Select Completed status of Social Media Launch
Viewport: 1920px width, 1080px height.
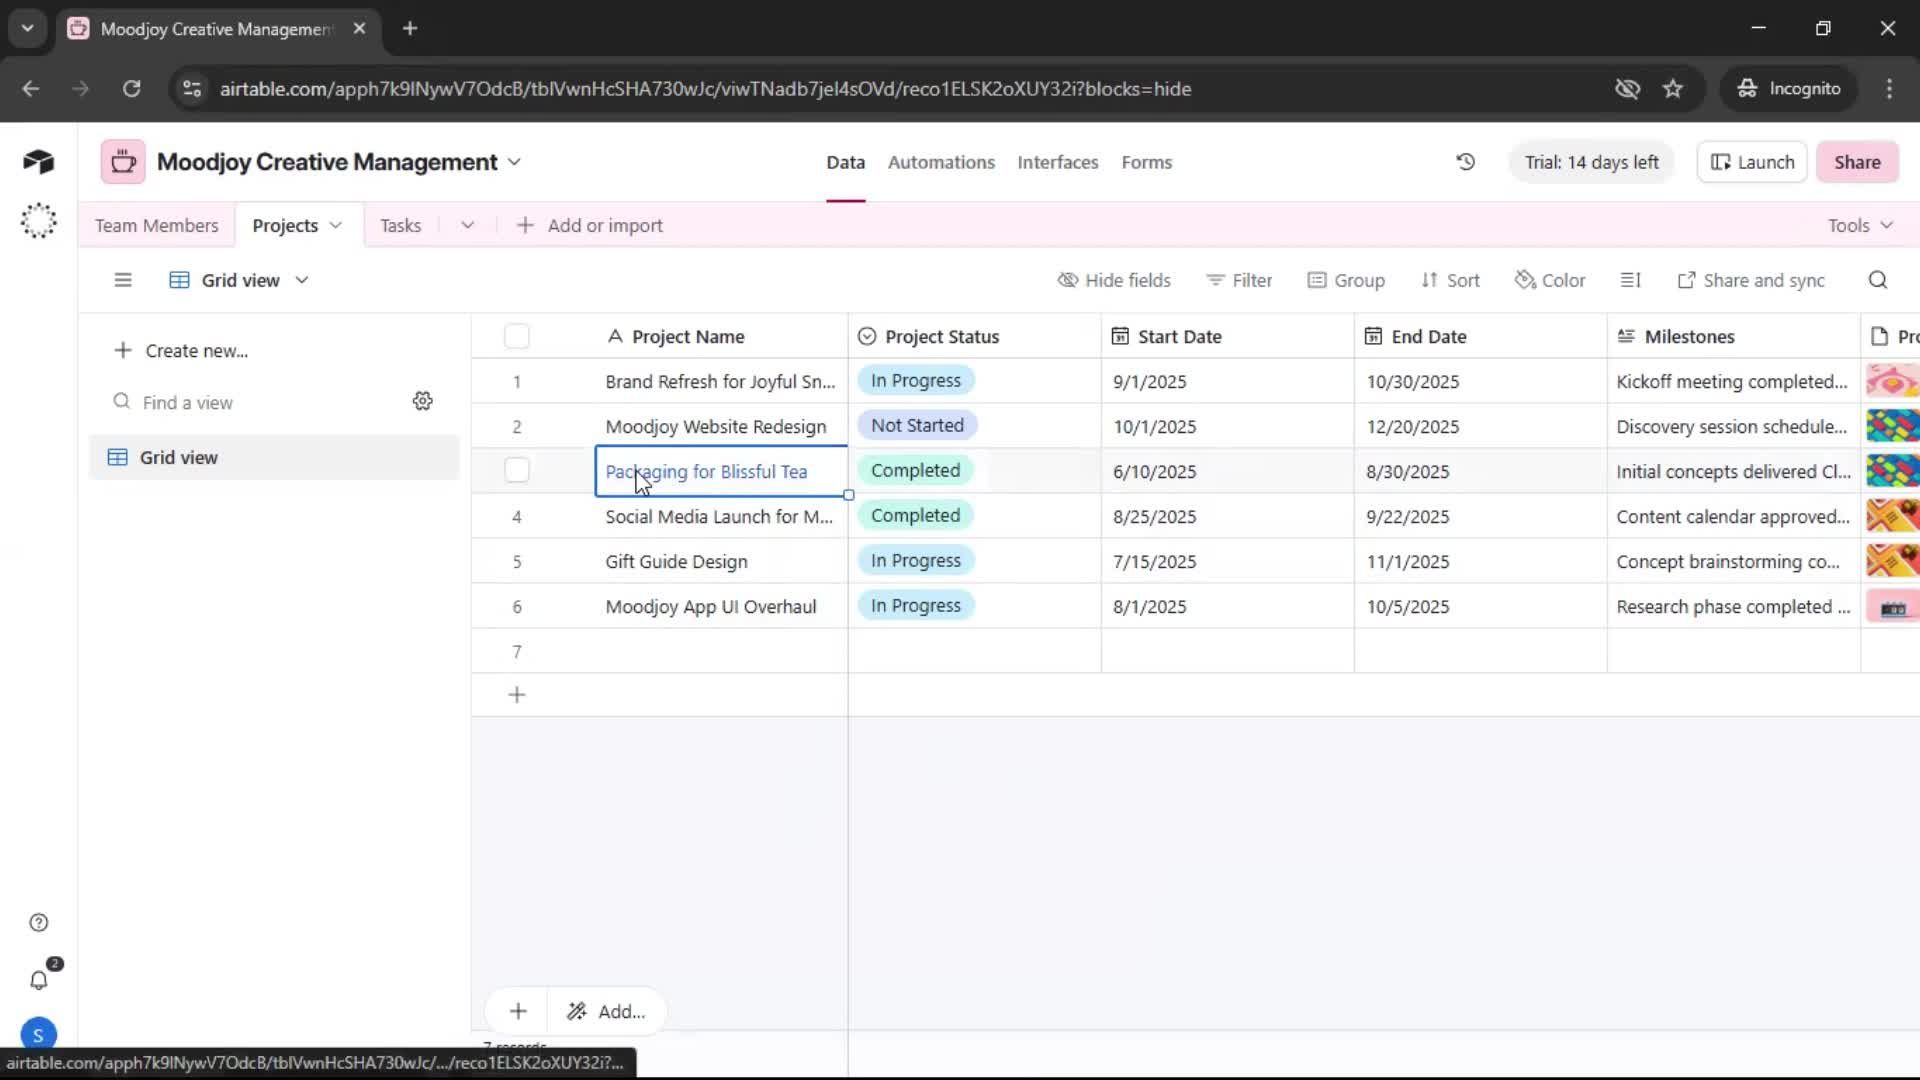tap(915, 515)
